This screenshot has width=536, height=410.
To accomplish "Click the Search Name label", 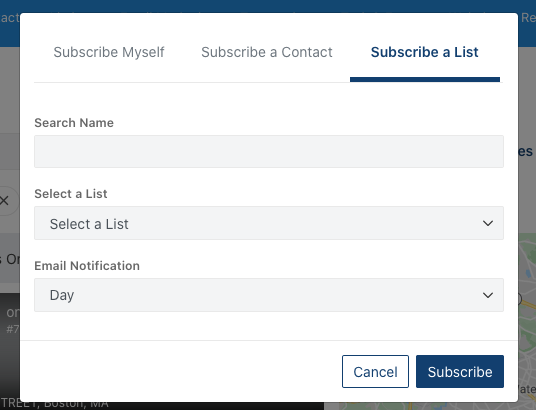I will [74, 123].
